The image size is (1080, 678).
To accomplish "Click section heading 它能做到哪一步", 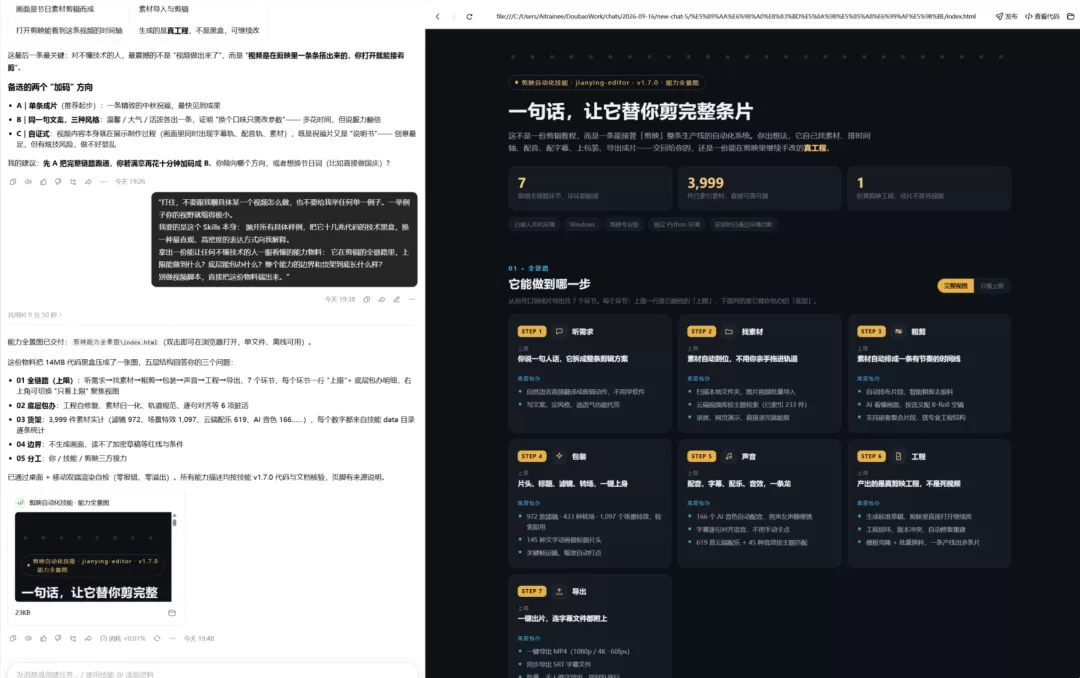I will point(549,284).
